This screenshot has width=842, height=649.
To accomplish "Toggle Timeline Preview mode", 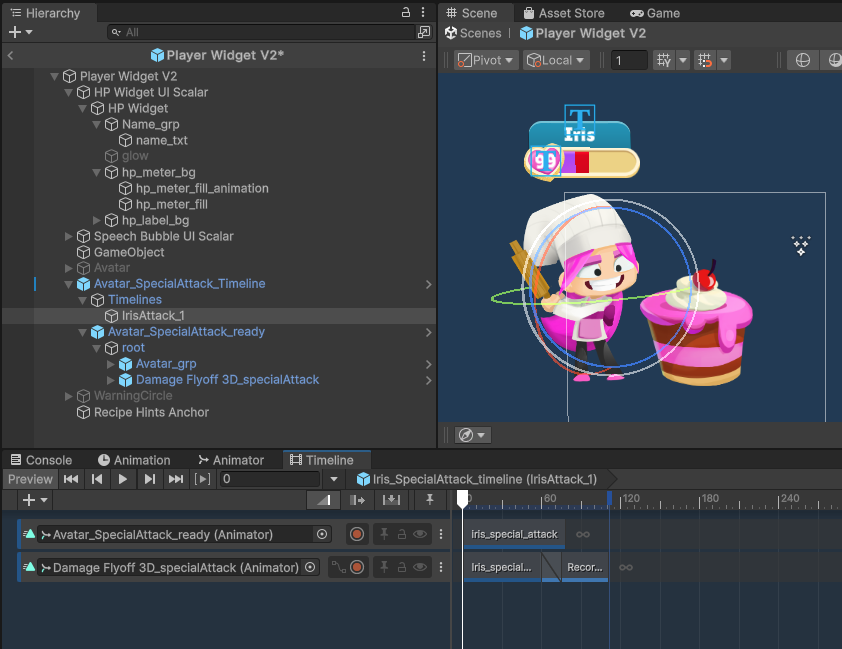I will click(x=30, y=479).
